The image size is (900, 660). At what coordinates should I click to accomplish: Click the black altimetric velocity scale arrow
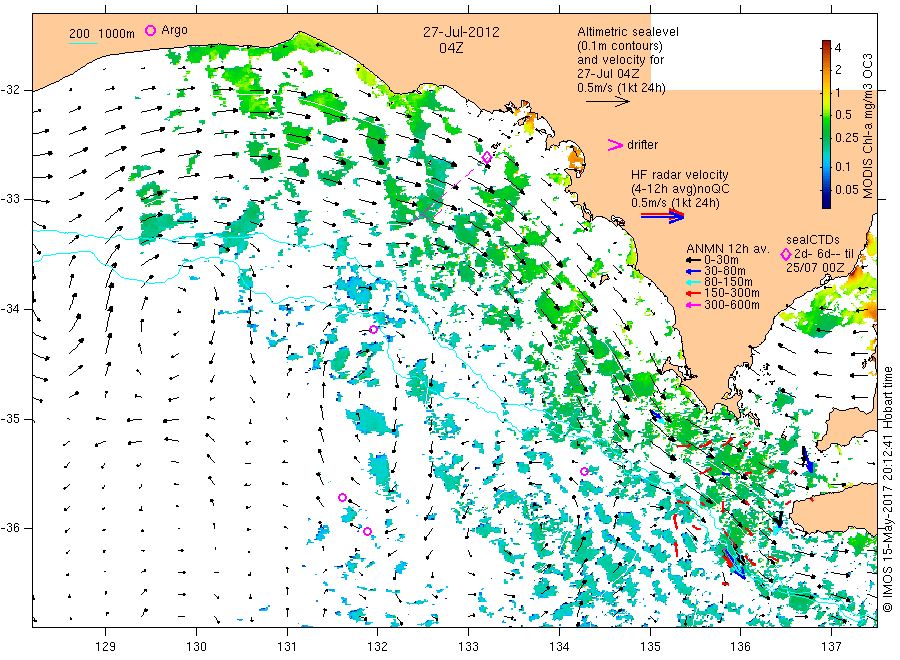(x=608, y=102)
